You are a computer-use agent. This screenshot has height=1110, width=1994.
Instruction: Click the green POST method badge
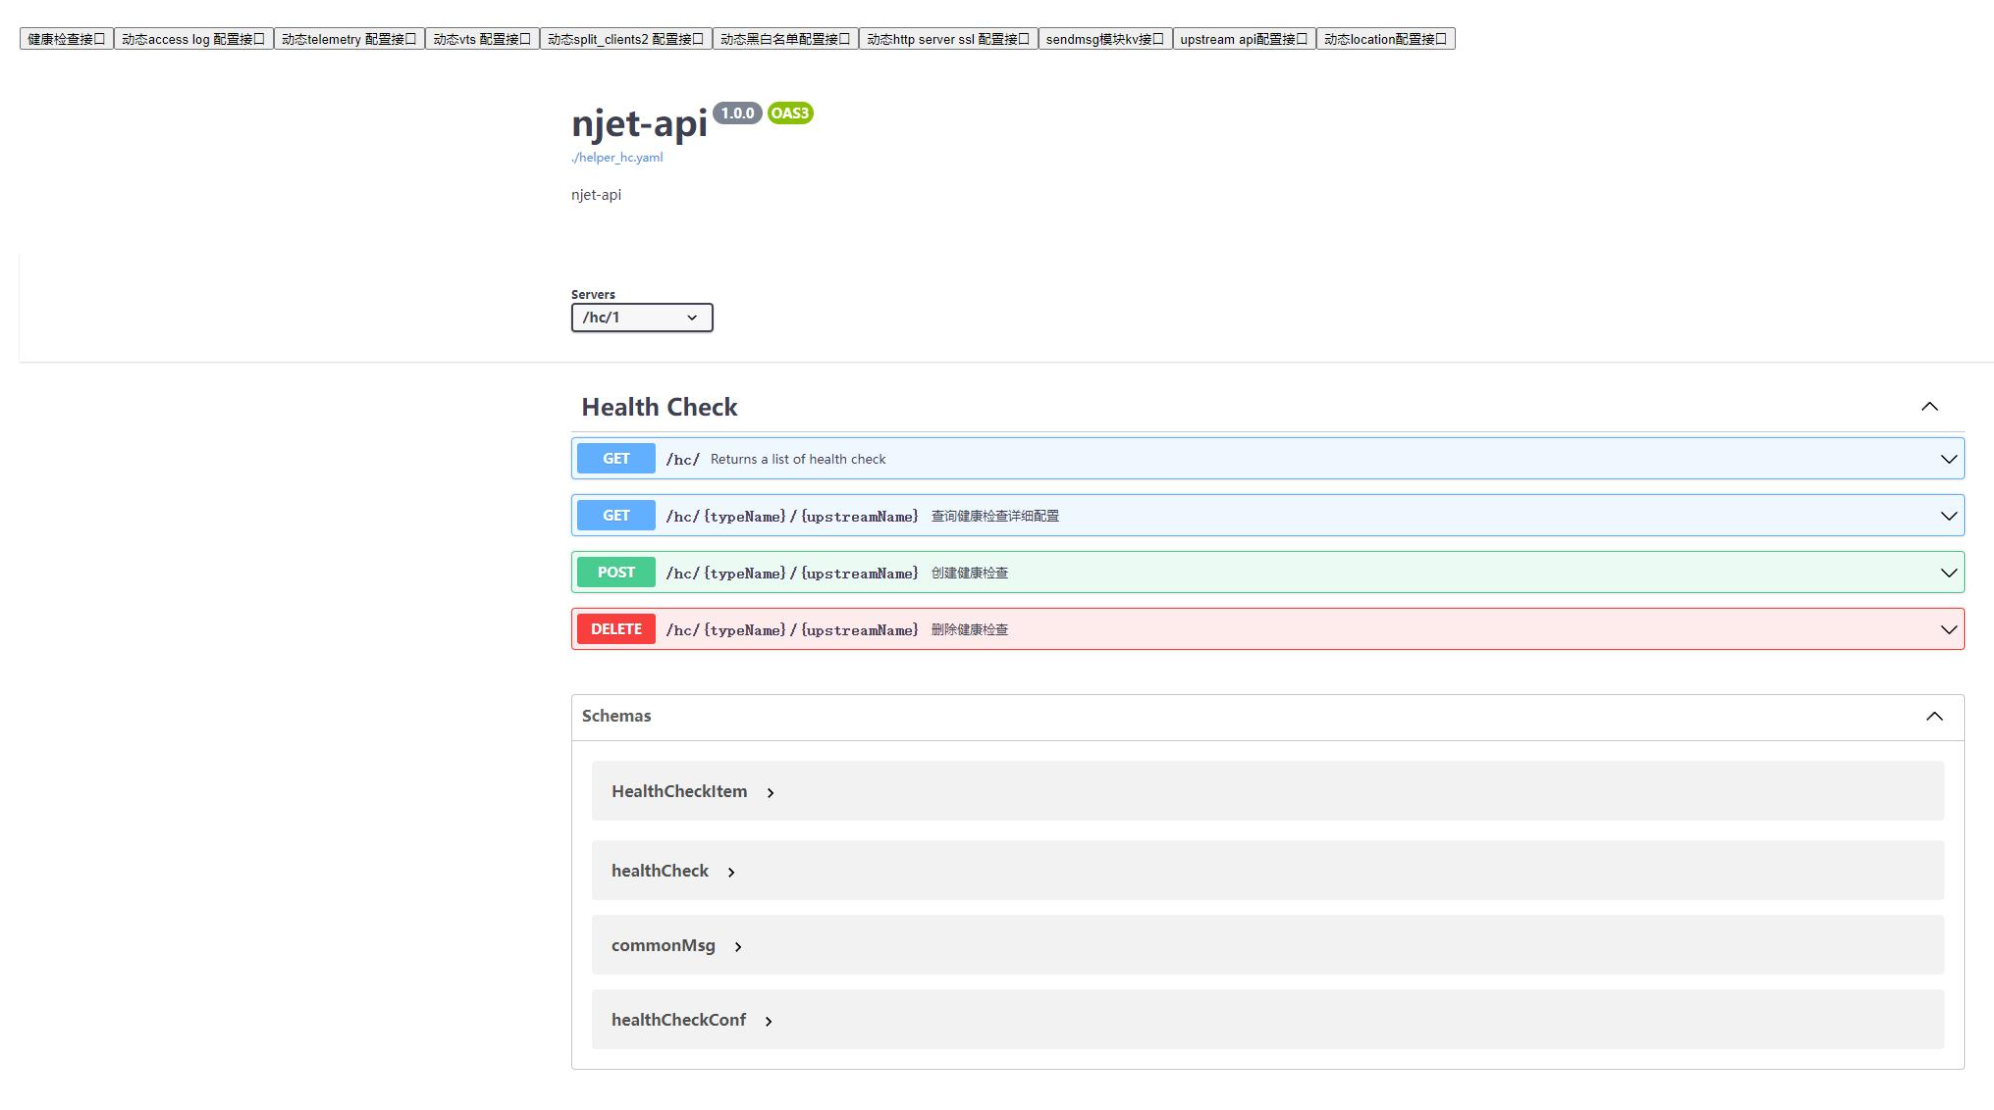[x=616, y=573]
